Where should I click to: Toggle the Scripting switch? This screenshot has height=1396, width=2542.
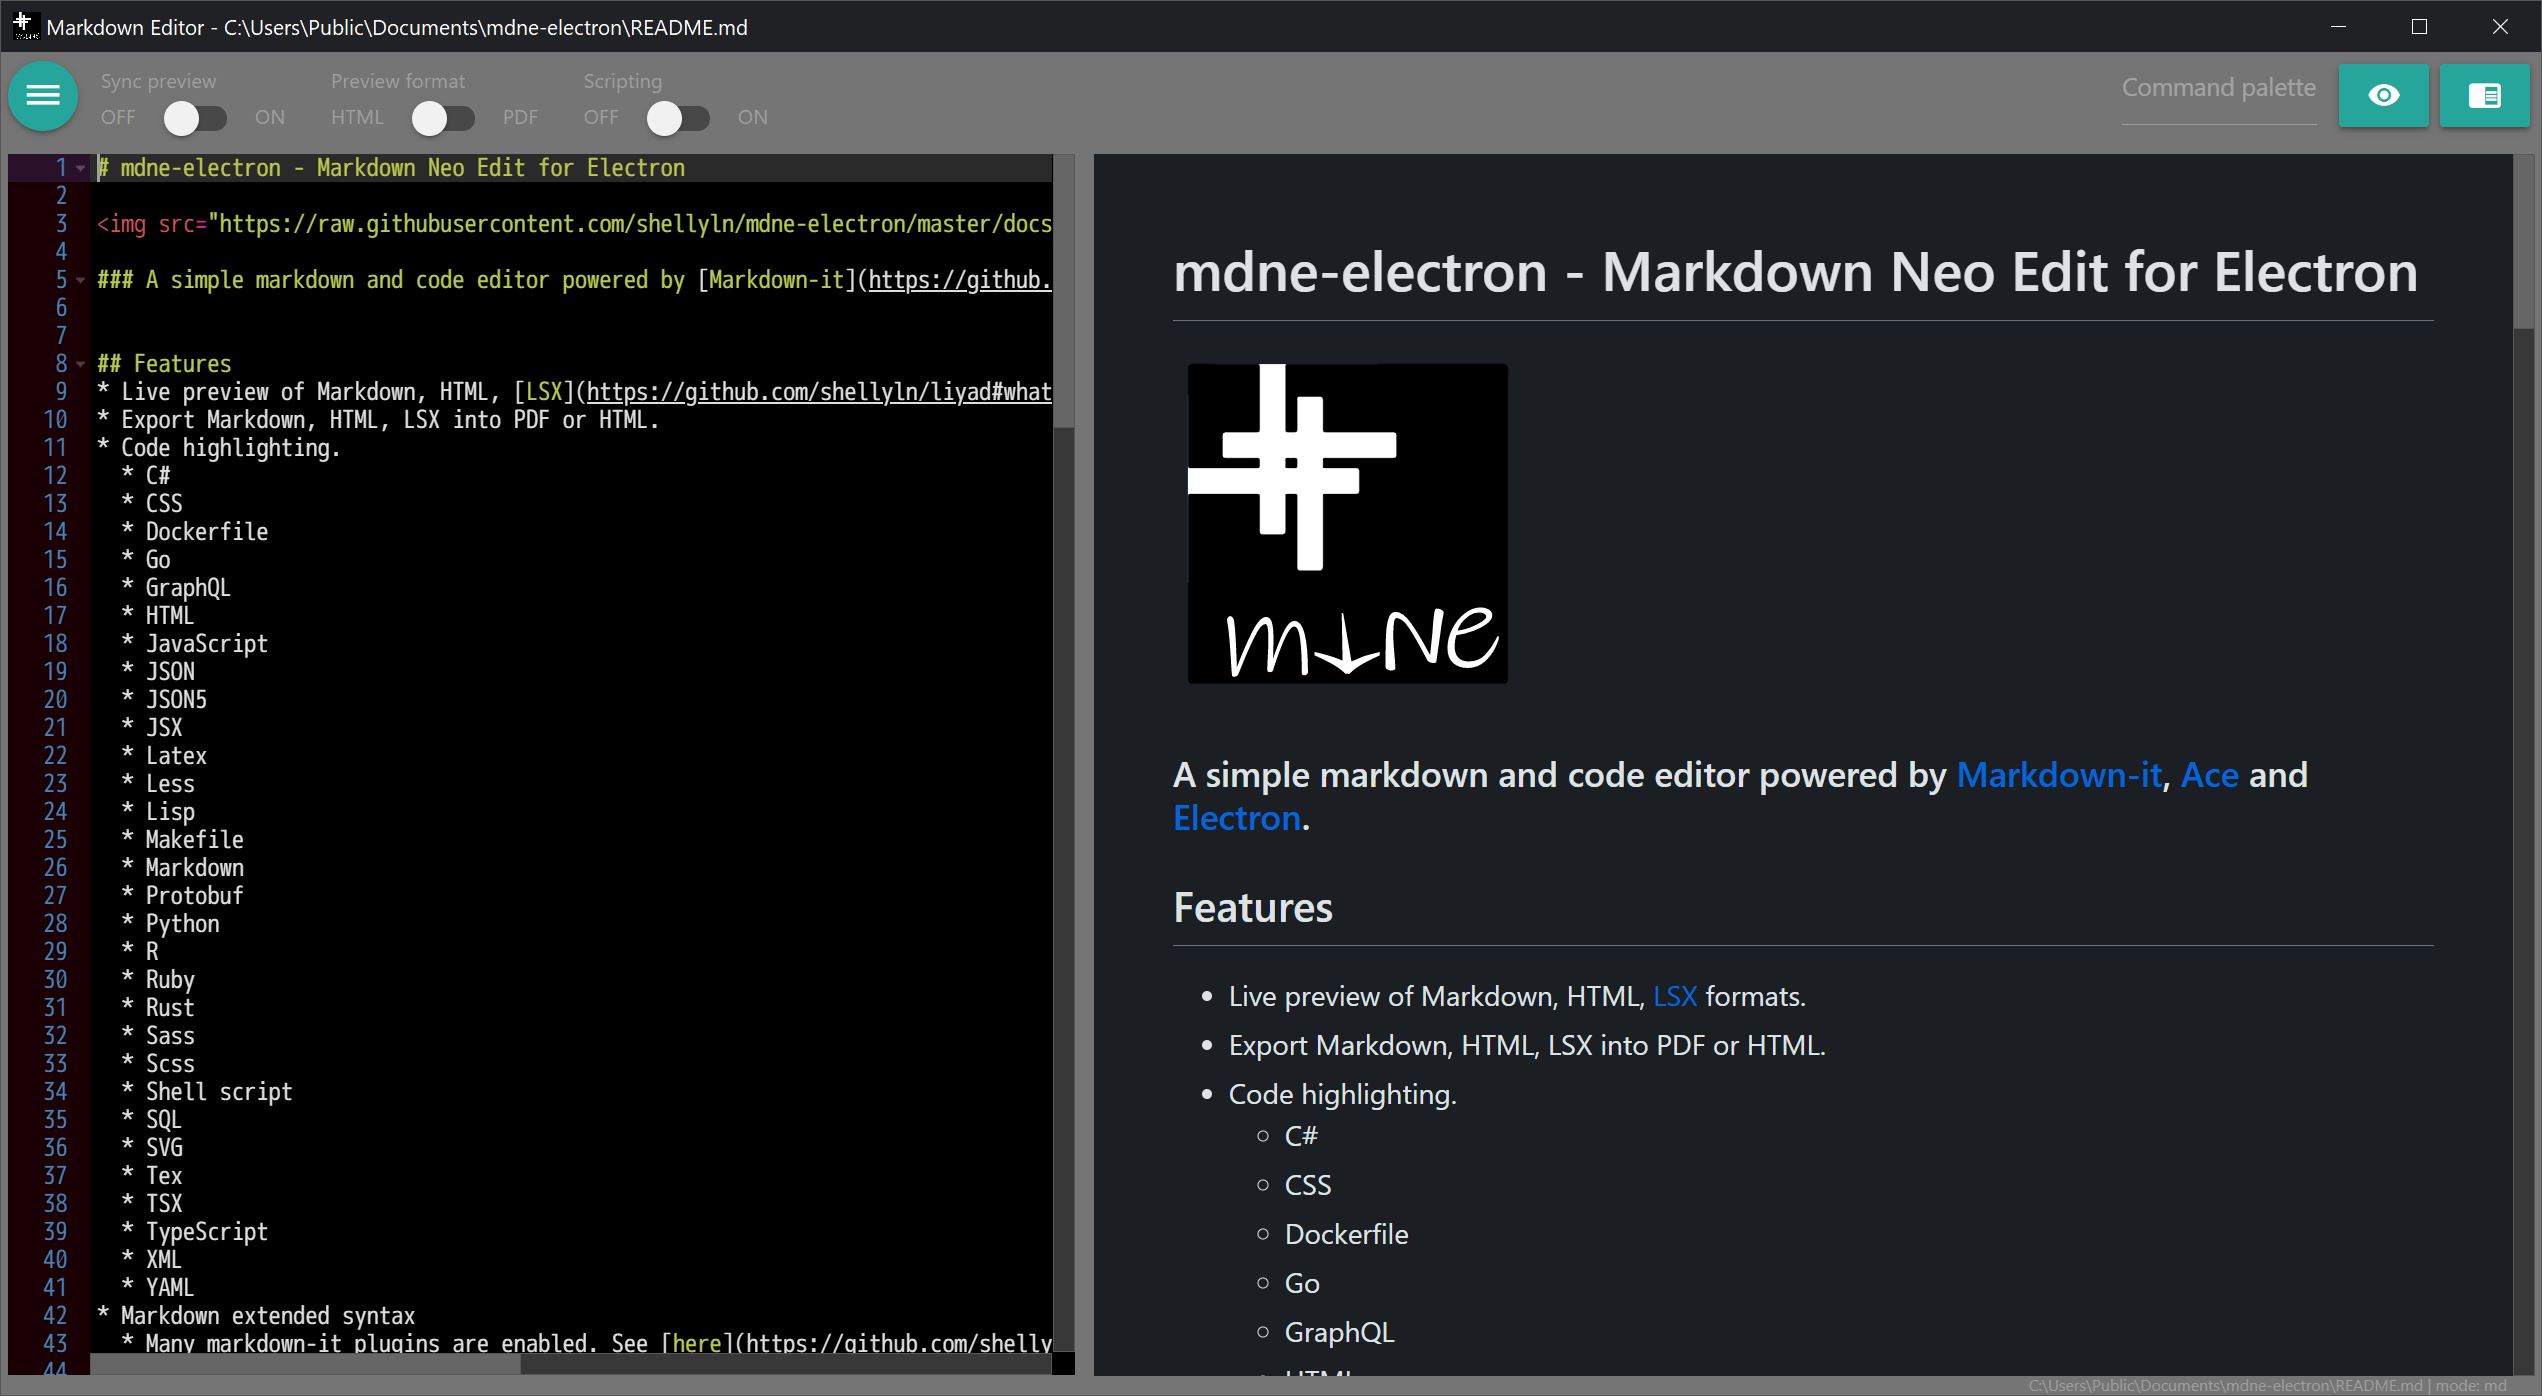(678, 118)
